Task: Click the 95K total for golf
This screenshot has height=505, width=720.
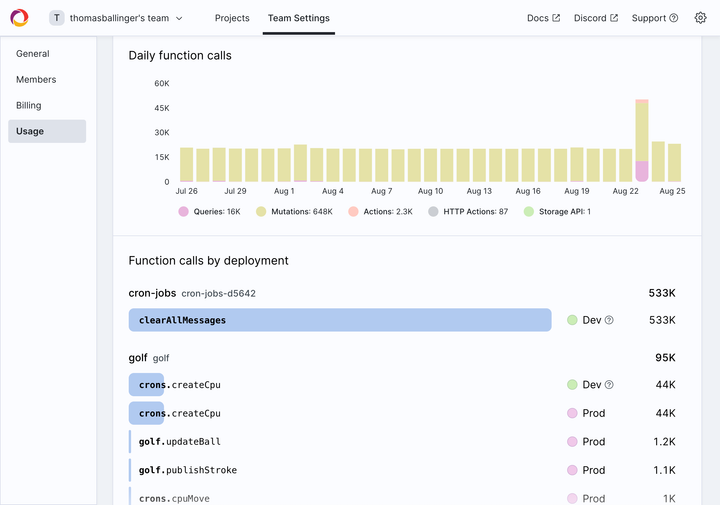Action: 665,358
